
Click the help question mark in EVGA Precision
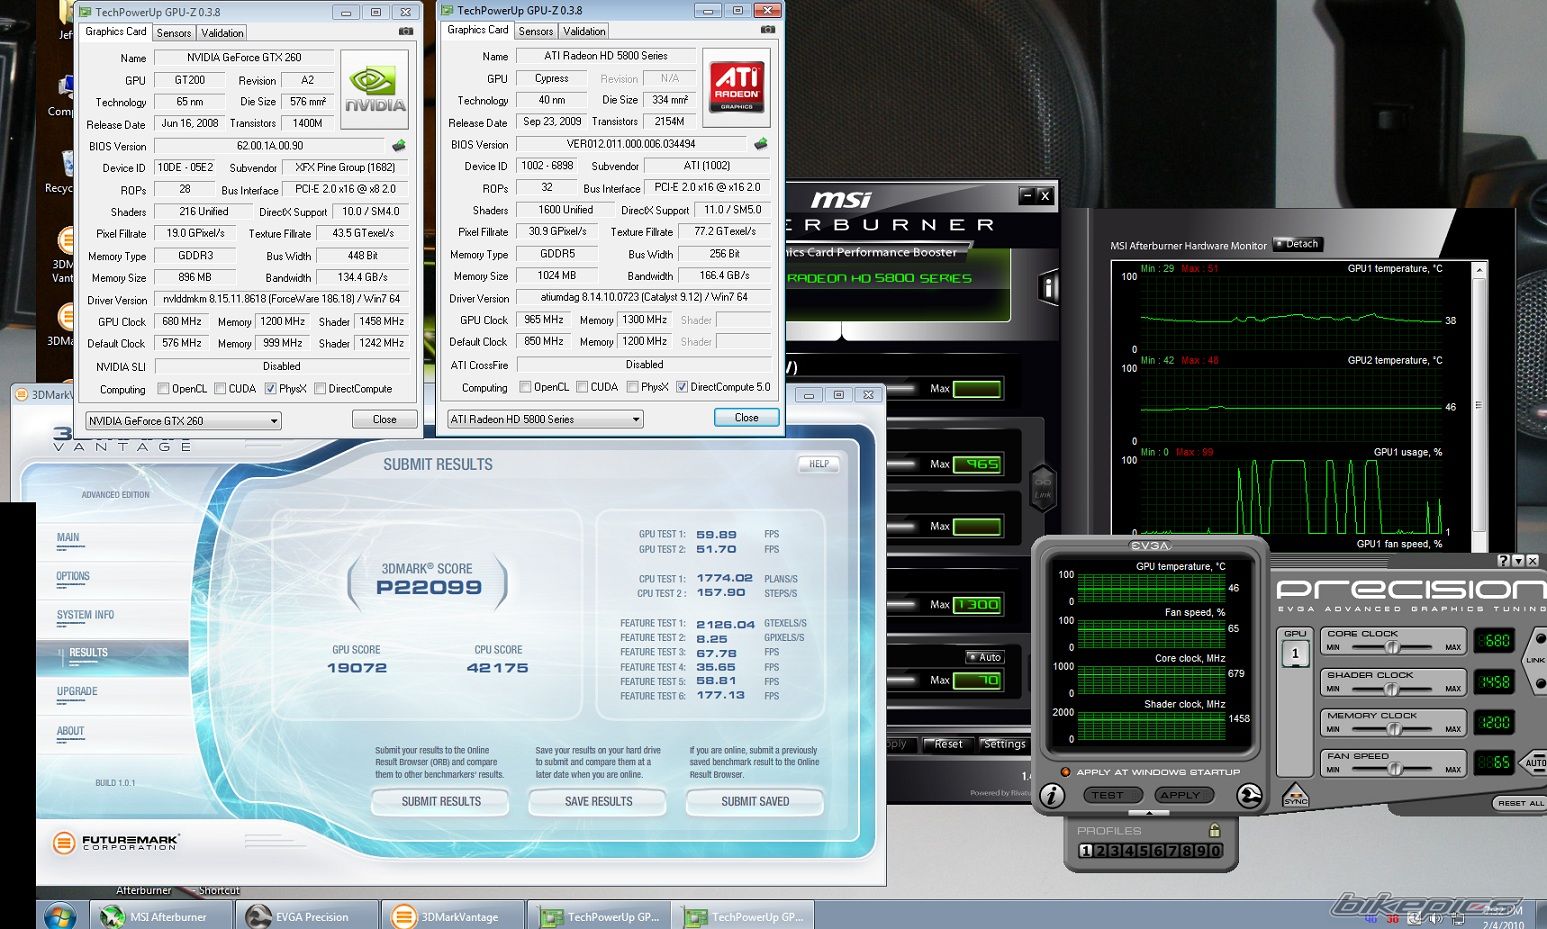click(x=1503, y=561)
